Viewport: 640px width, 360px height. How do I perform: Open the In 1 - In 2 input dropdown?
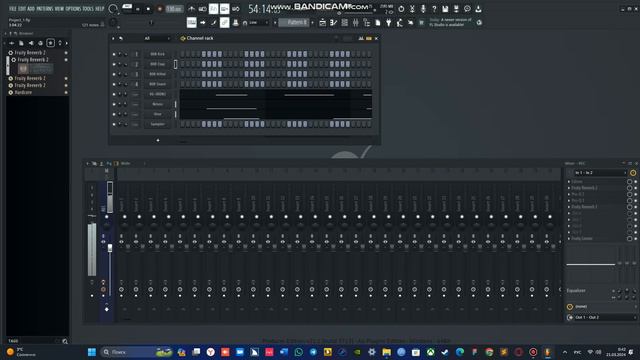coord(600,173)
